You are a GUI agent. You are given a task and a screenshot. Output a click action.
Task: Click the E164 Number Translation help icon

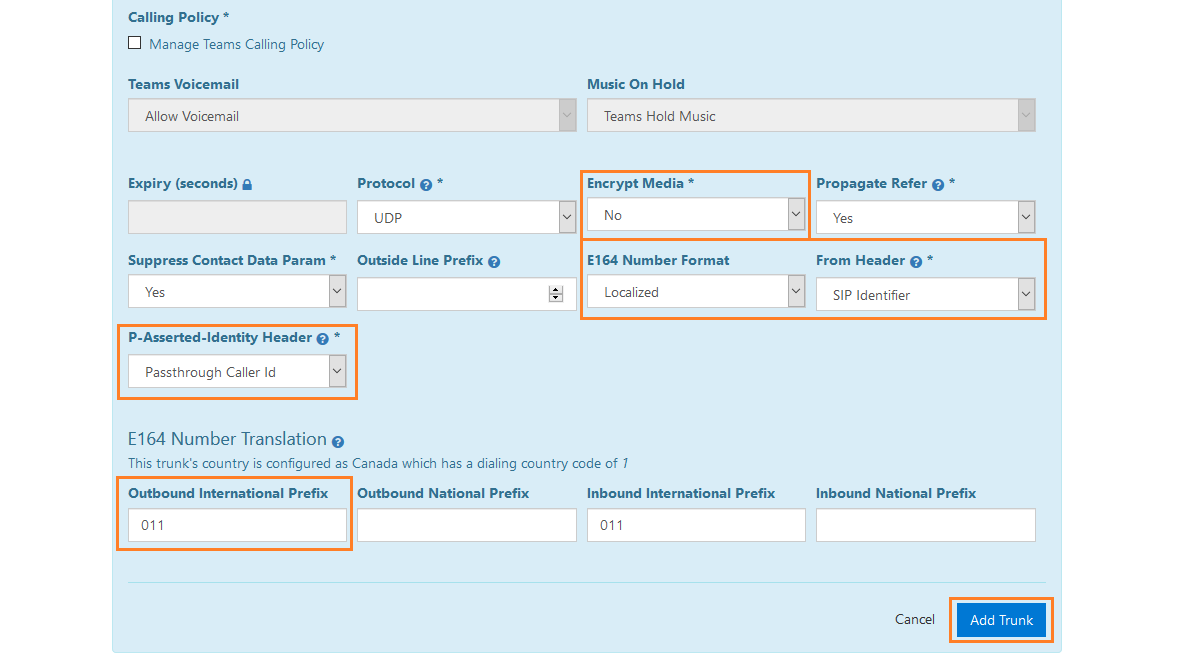pyautogui.click(x=336, y=440)
